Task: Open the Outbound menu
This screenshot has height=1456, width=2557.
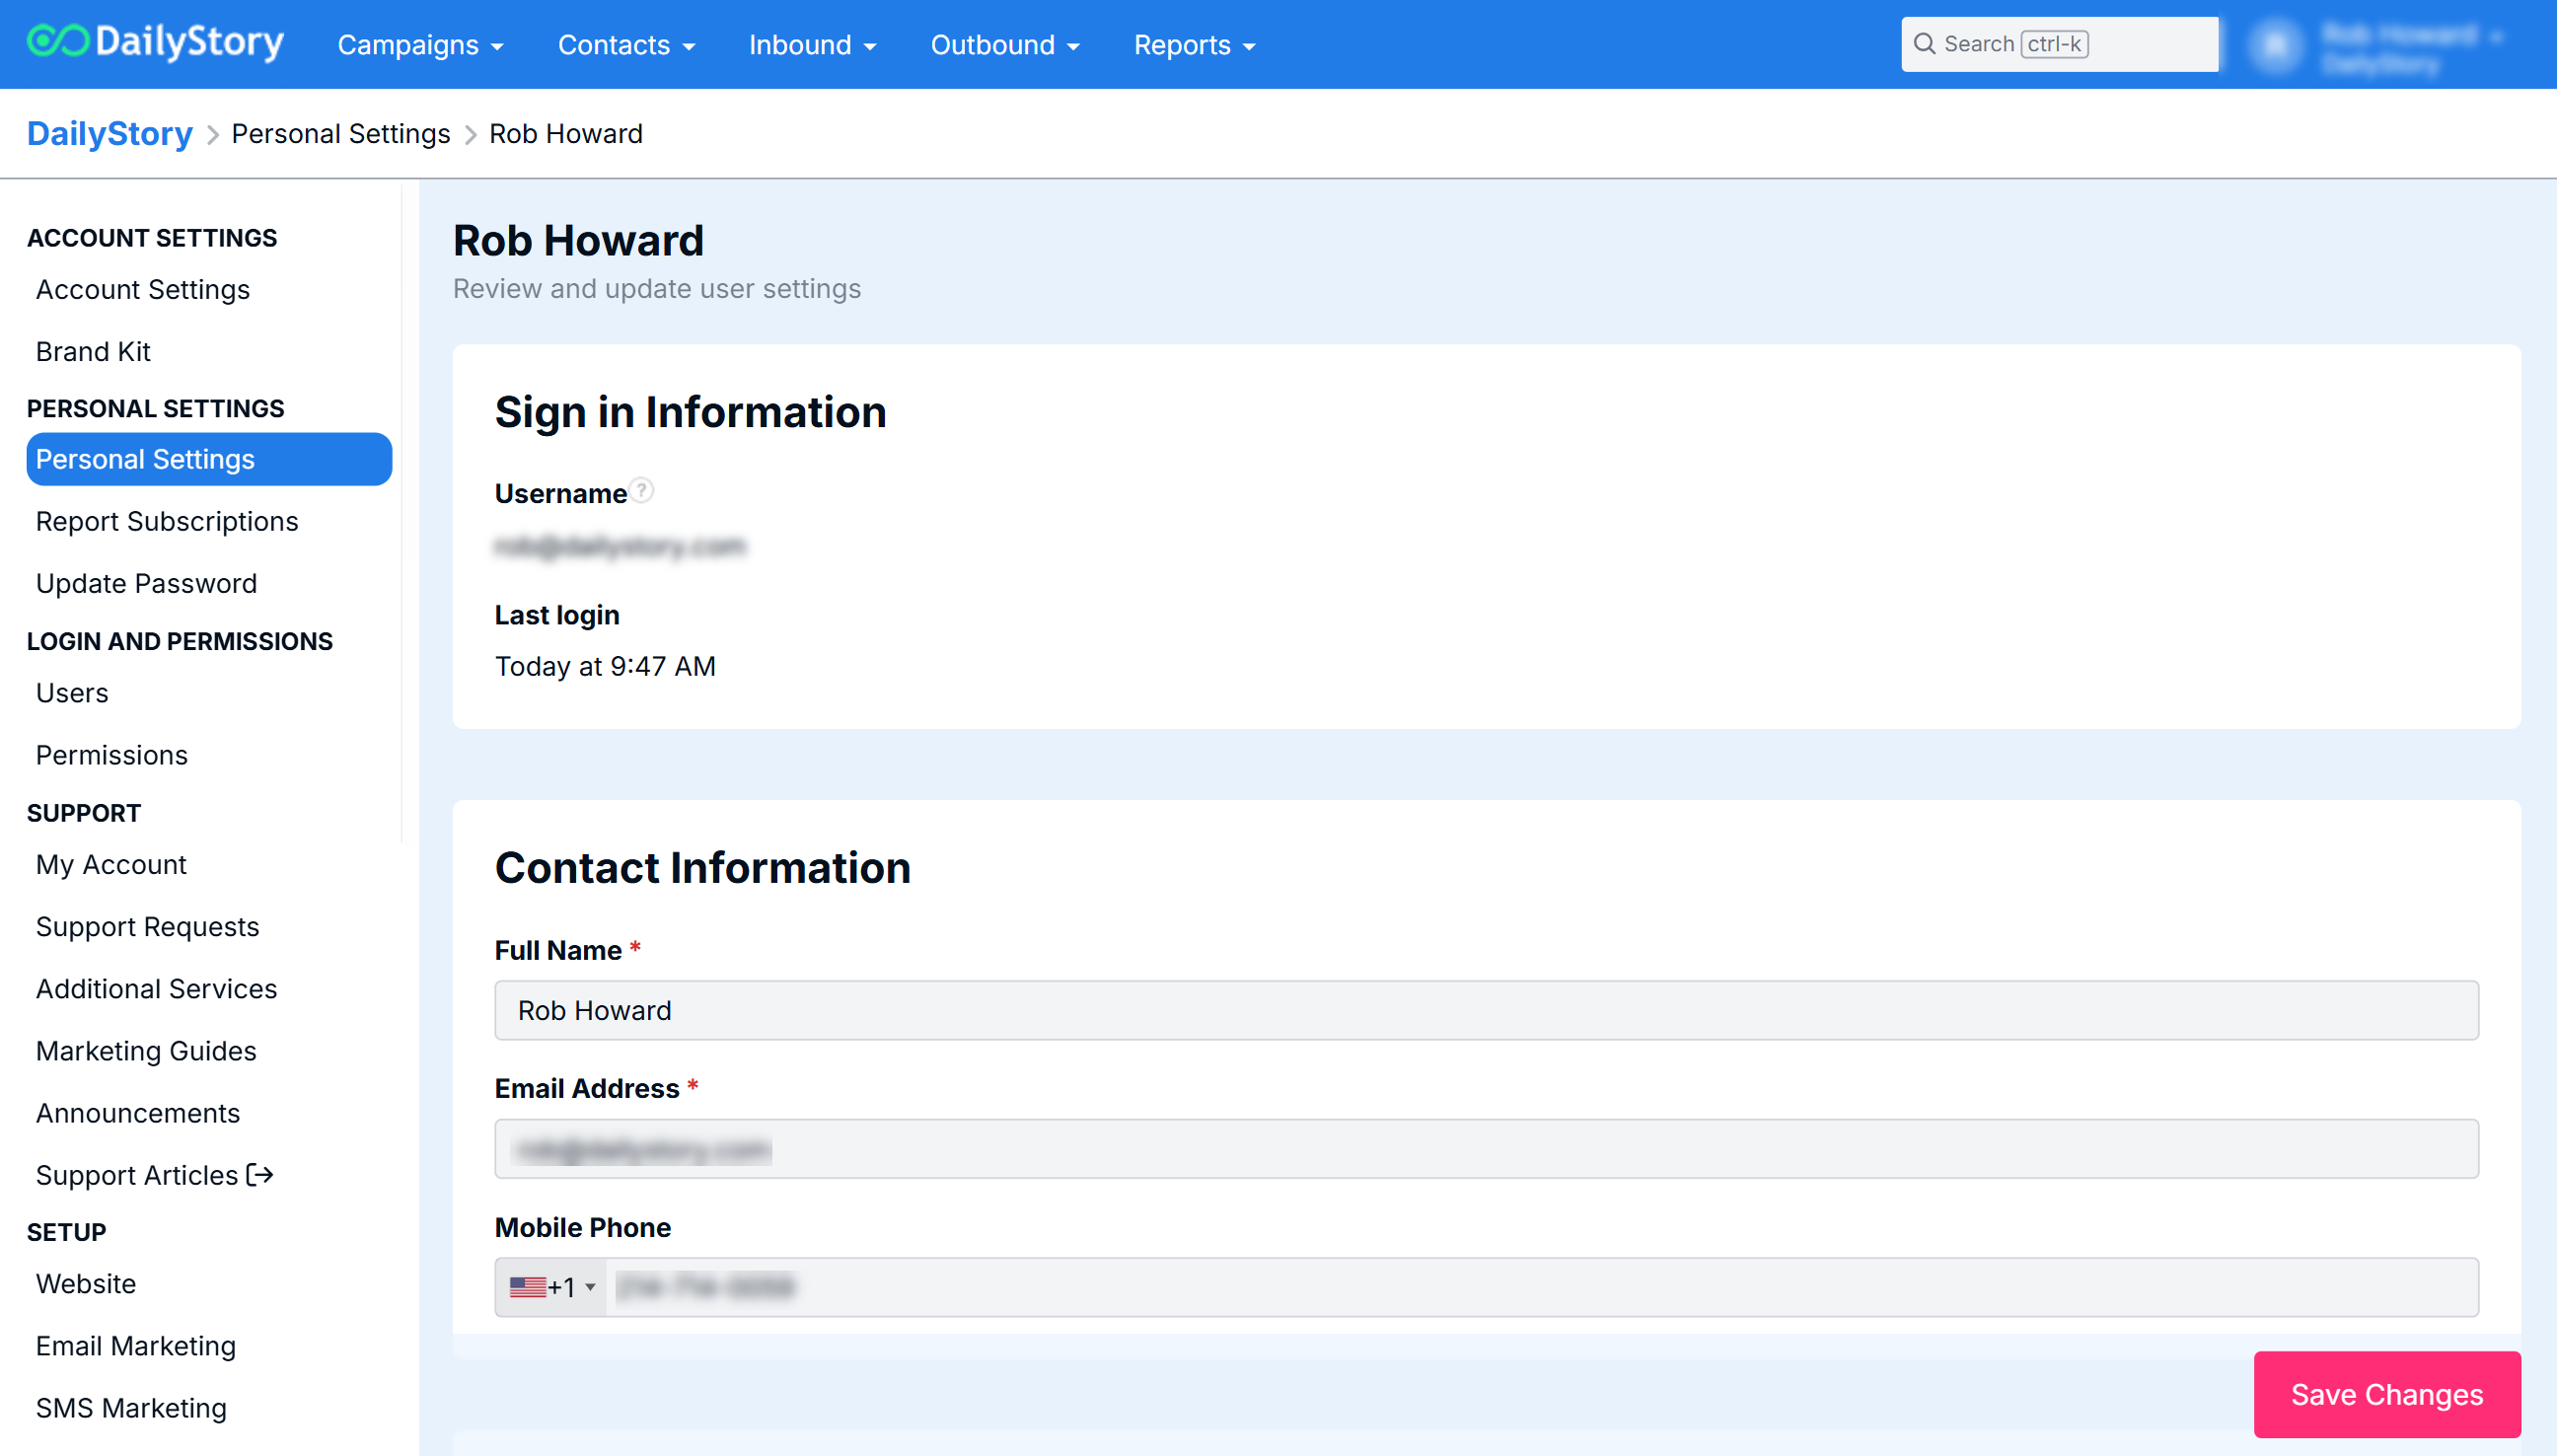Action: (1004, 45)
